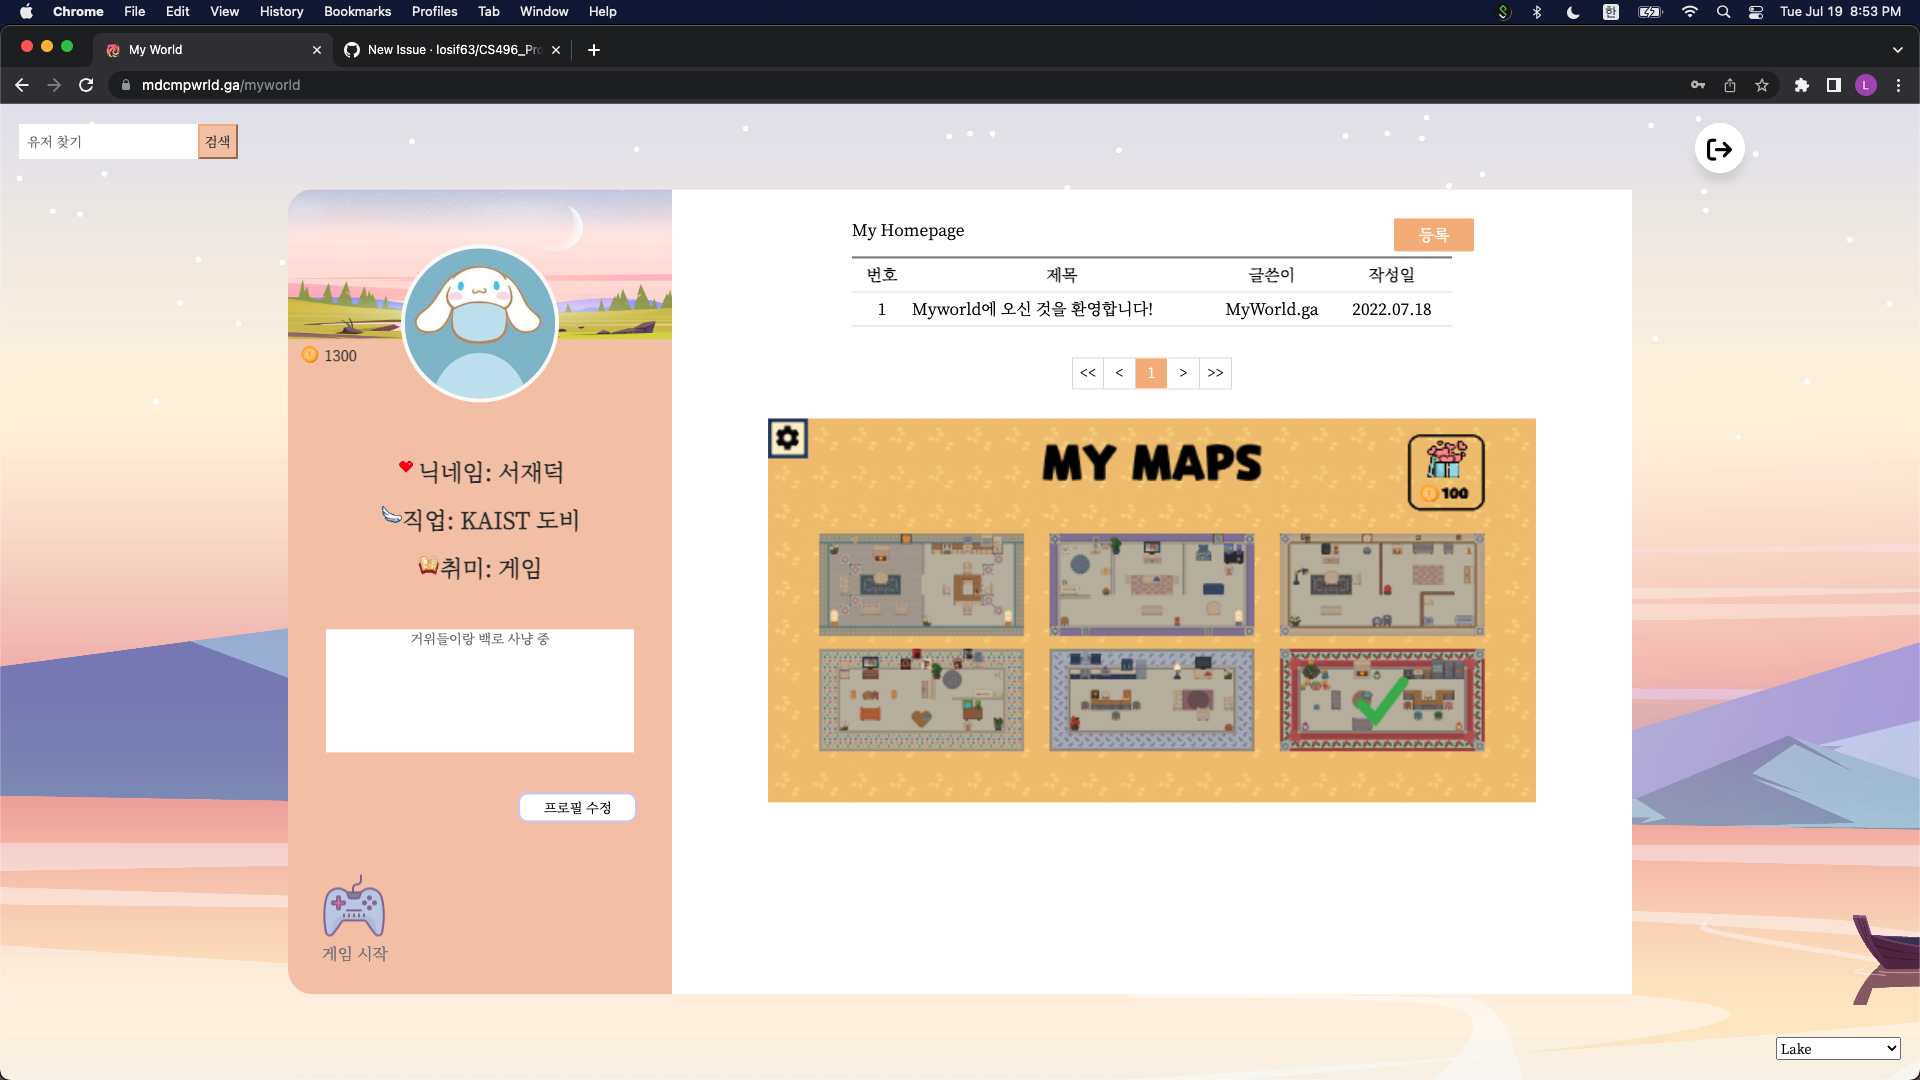Close the My World tab

coord(317,50)
